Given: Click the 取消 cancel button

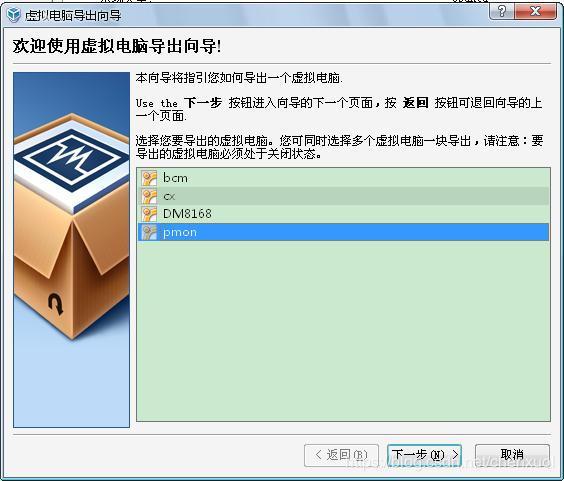Looking at the screenshot, I should click(512, 455).
